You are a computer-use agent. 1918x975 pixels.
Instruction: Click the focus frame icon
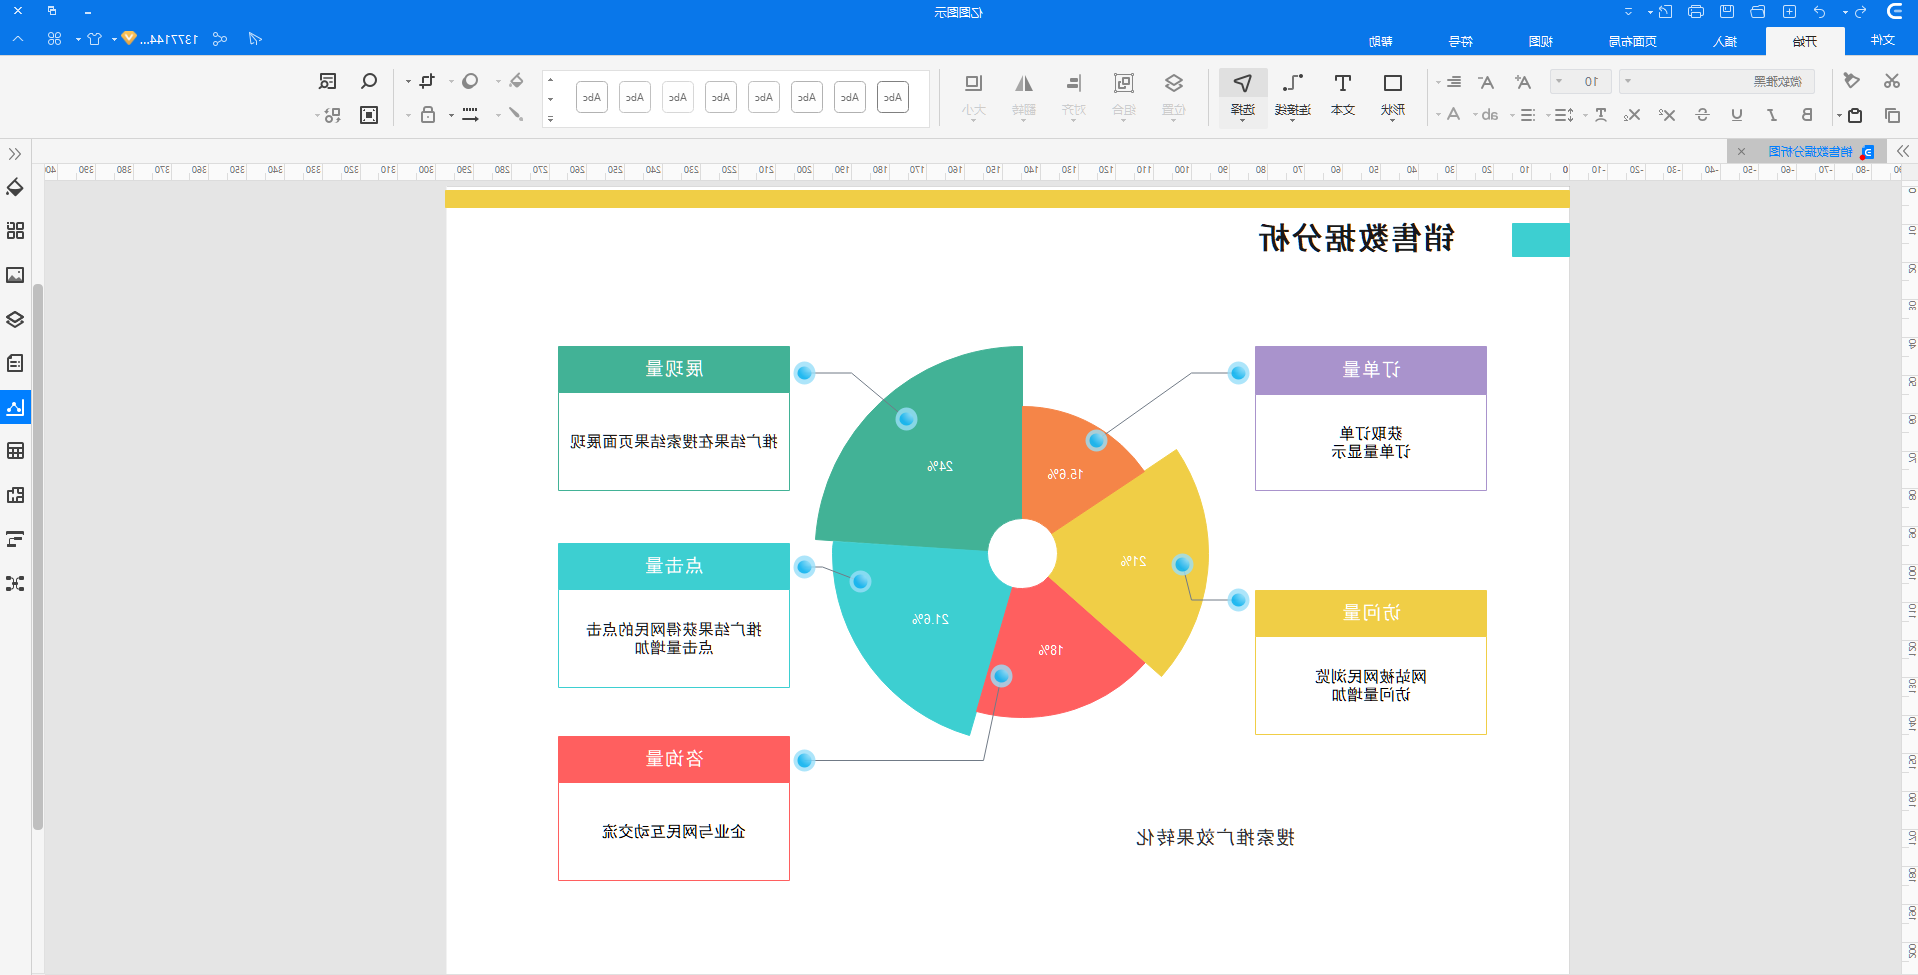coord(369,115)
